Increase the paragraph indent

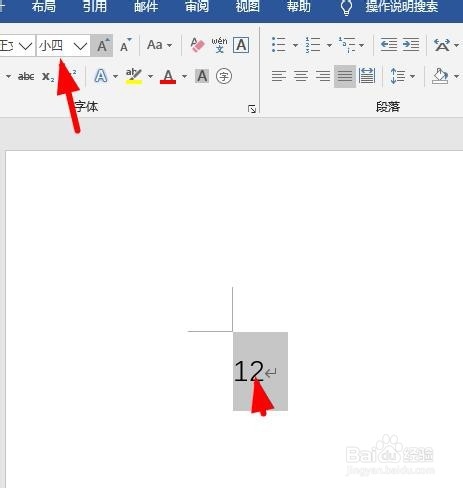[411, 45]
